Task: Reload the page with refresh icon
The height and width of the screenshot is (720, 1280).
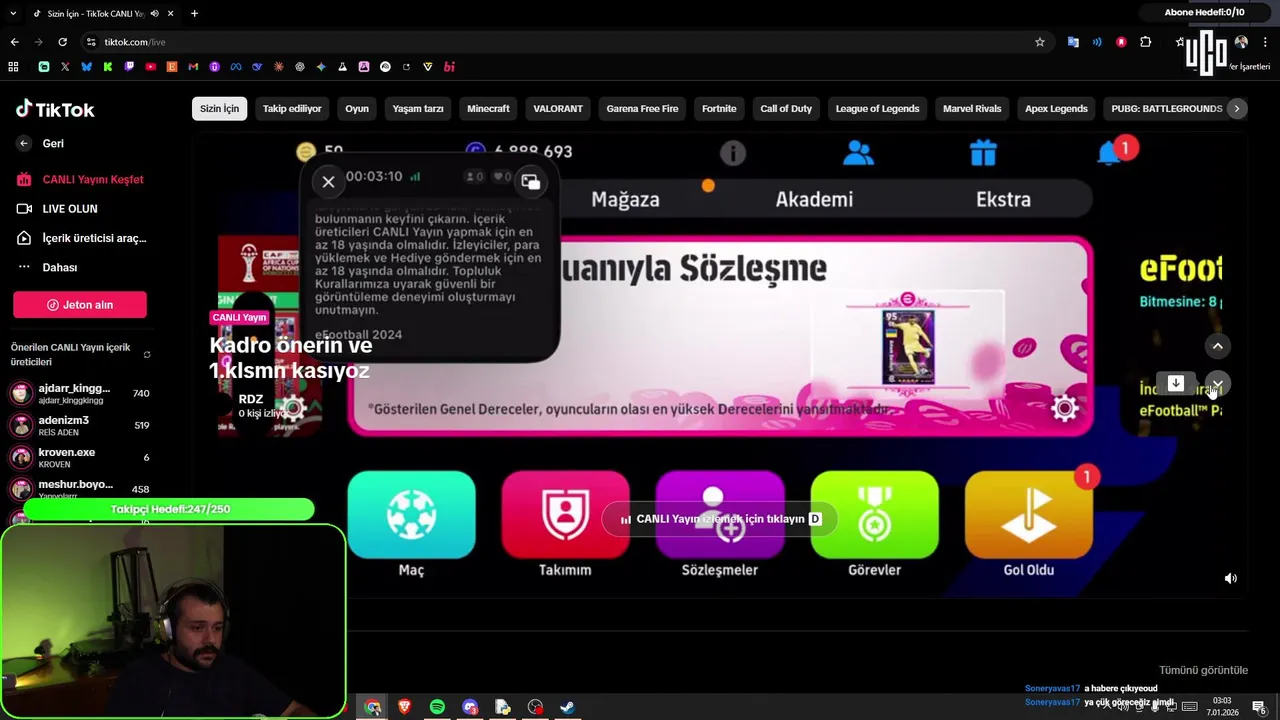Action: click(62, 42)
